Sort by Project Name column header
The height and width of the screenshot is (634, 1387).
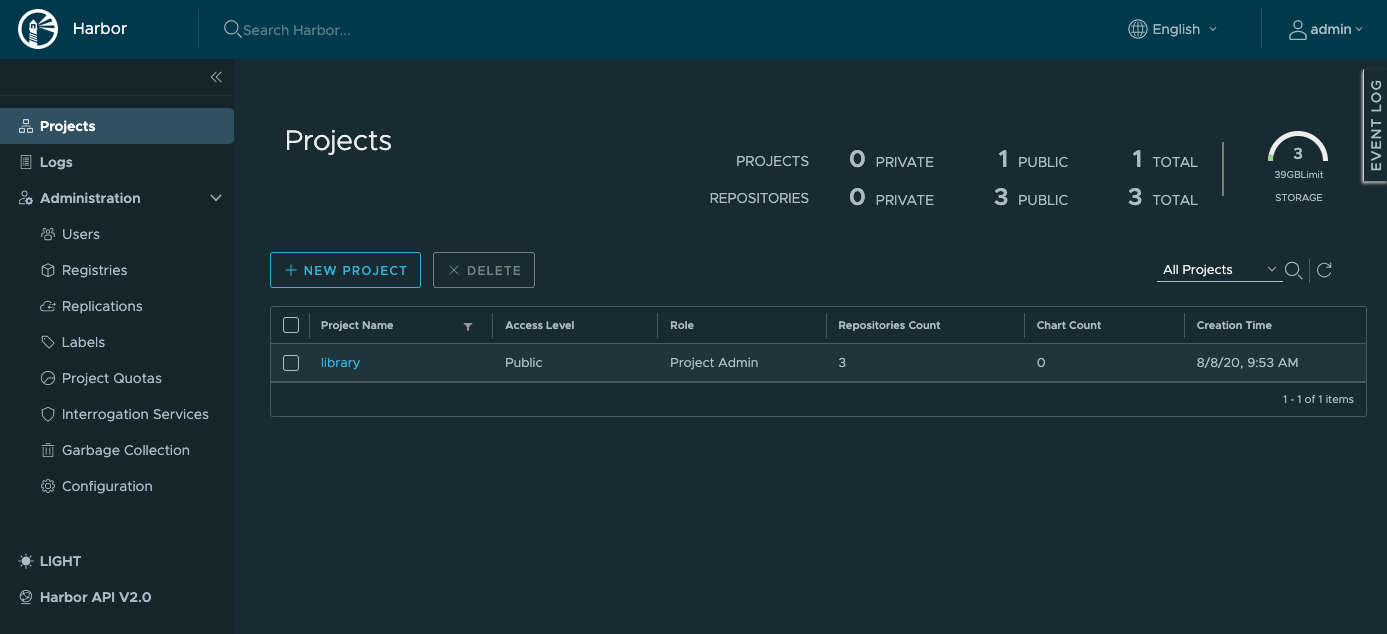(357, 325)
